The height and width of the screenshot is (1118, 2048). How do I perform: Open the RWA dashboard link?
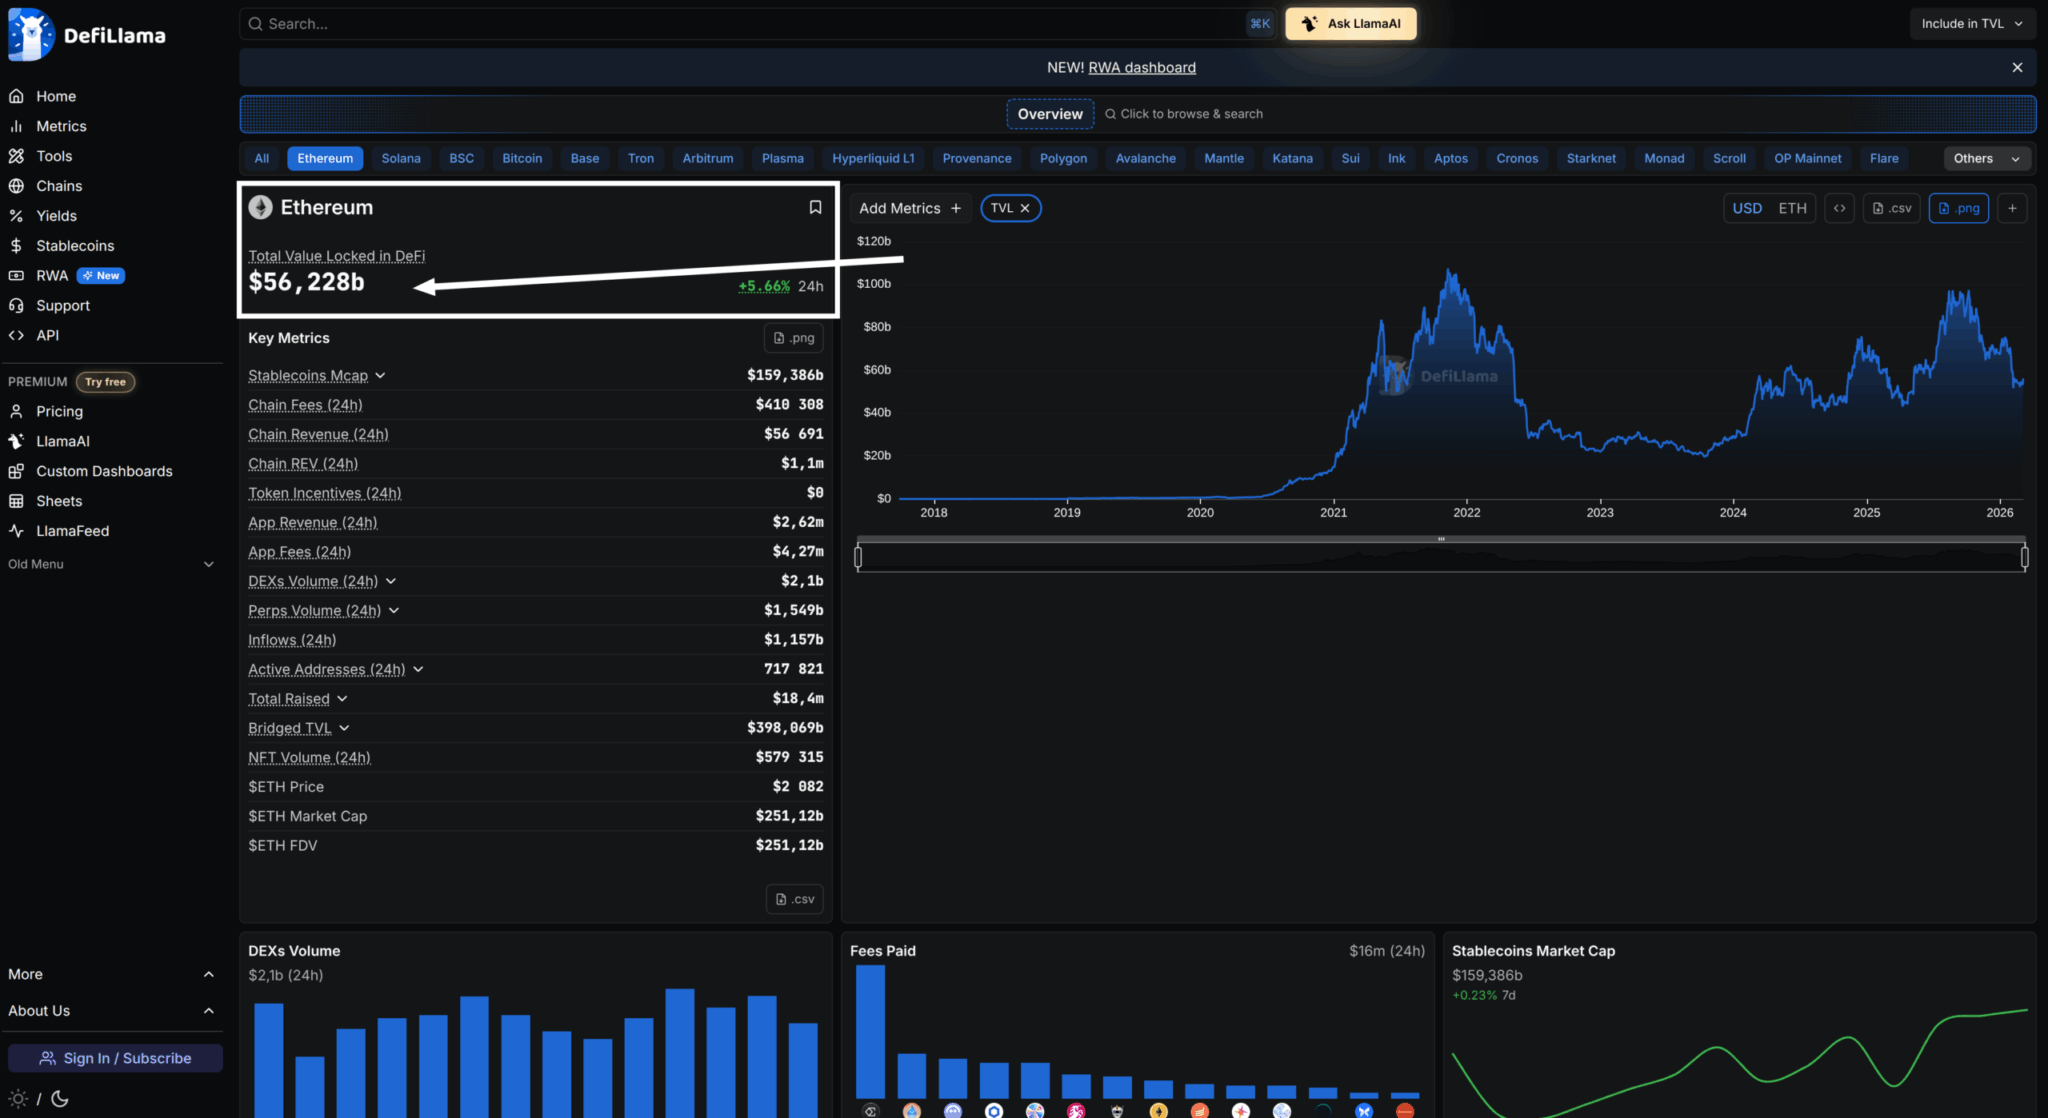tap(1141, 67)
